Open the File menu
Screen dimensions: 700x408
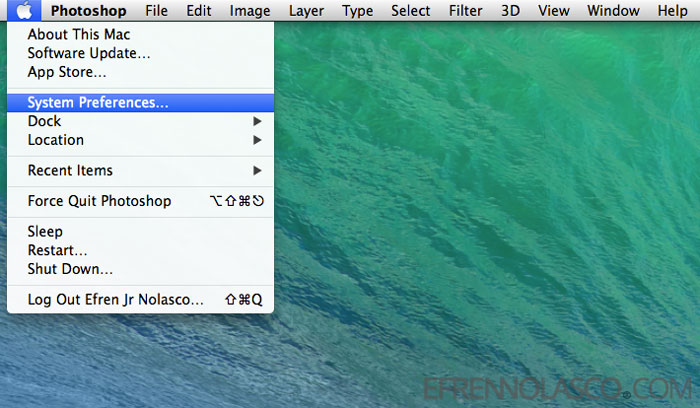tap(156, 10)
